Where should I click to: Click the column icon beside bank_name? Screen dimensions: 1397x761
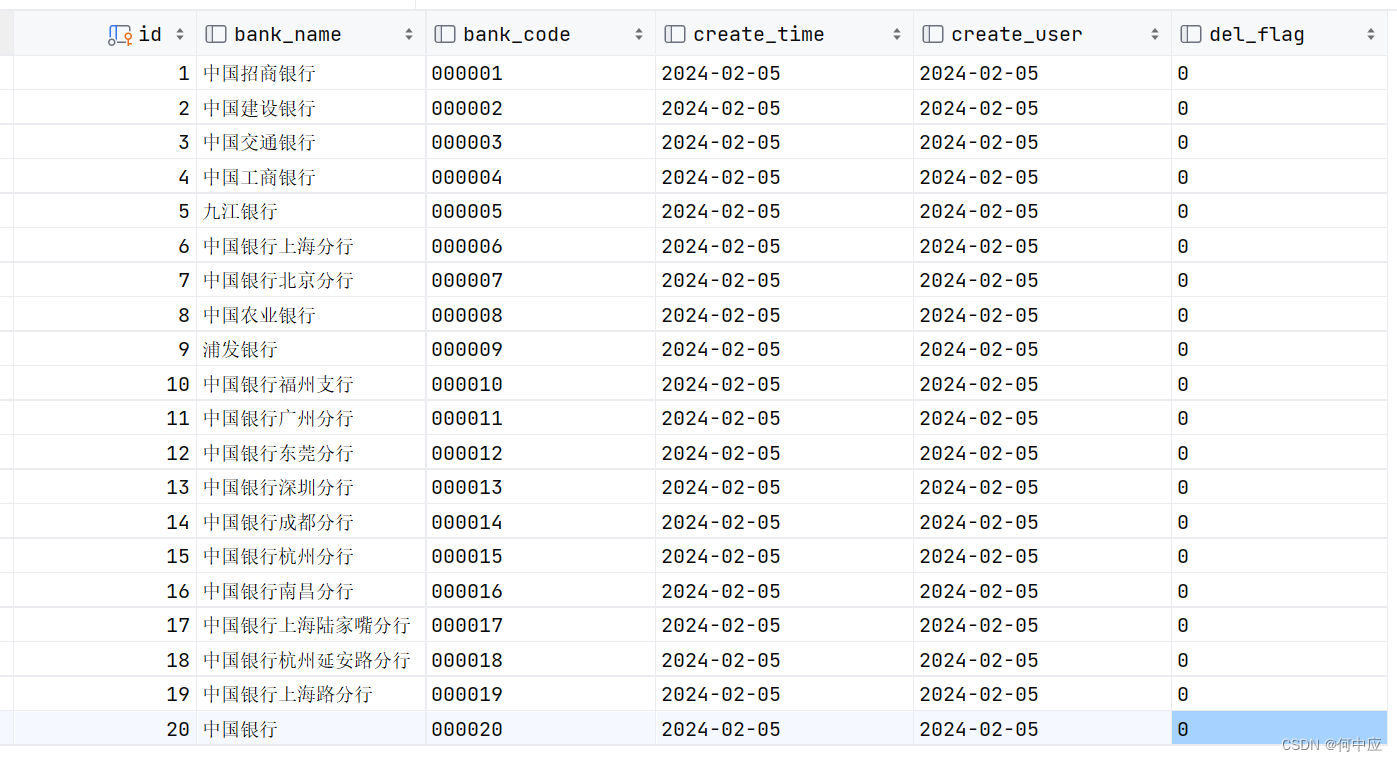click(x=215, y=34)
